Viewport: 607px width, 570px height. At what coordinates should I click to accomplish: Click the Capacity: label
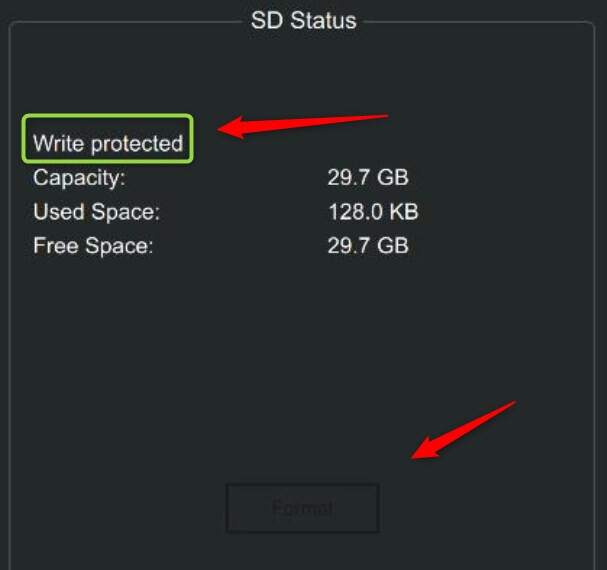79,178
